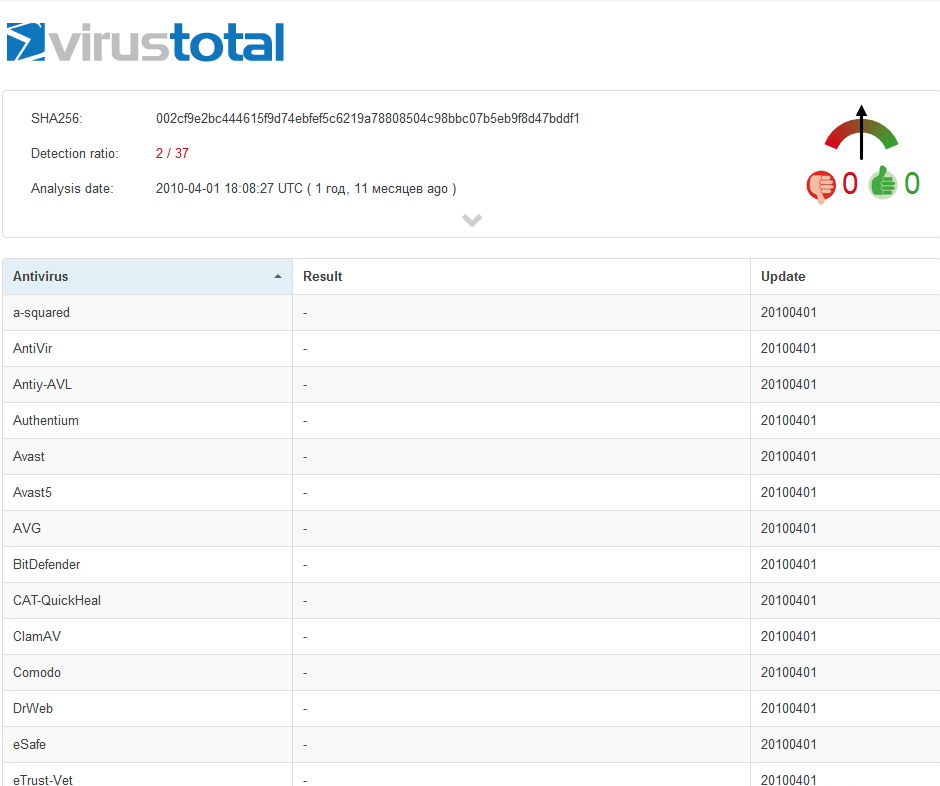The width and height of the screenshot is (940, 786).
Task: Click the update date in AVG row
Action: [x=788, y=528]
